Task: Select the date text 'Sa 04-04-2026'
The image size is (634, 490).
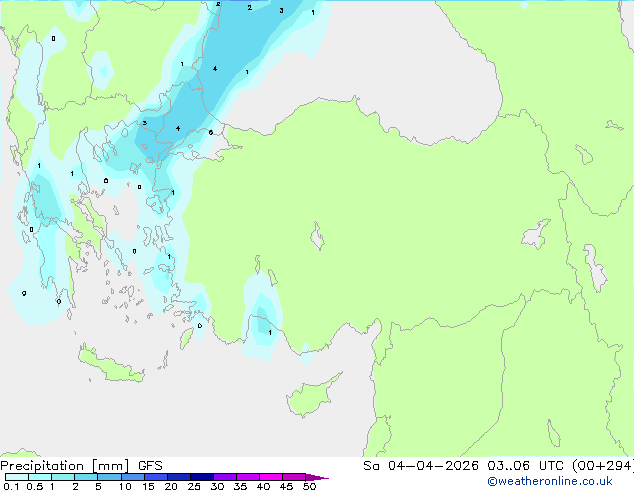Action: (421, 466)
